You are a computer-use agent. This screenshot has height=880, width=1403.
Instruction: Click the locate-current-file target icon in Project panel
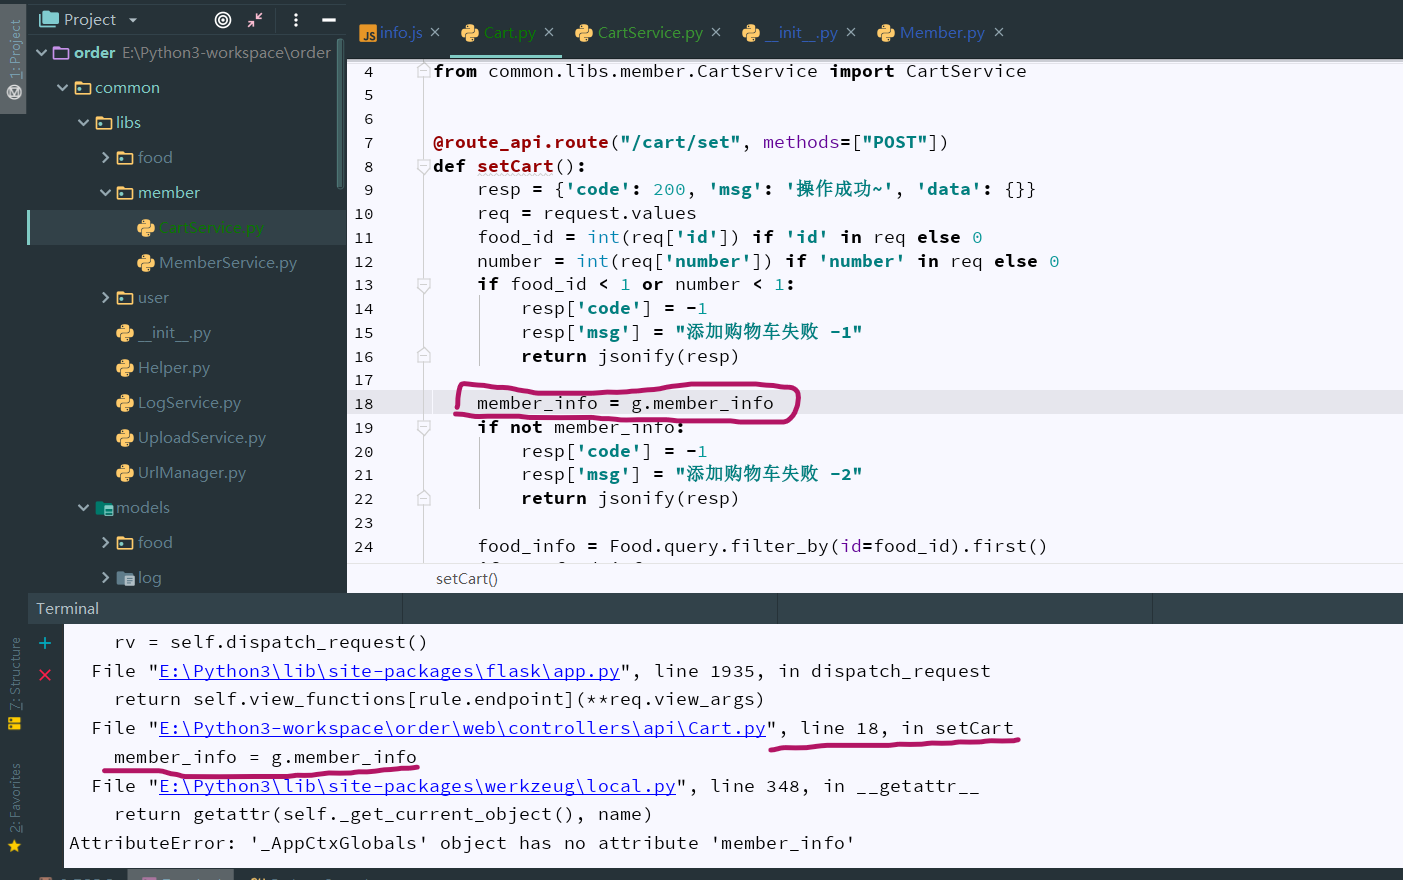[223, 19]
